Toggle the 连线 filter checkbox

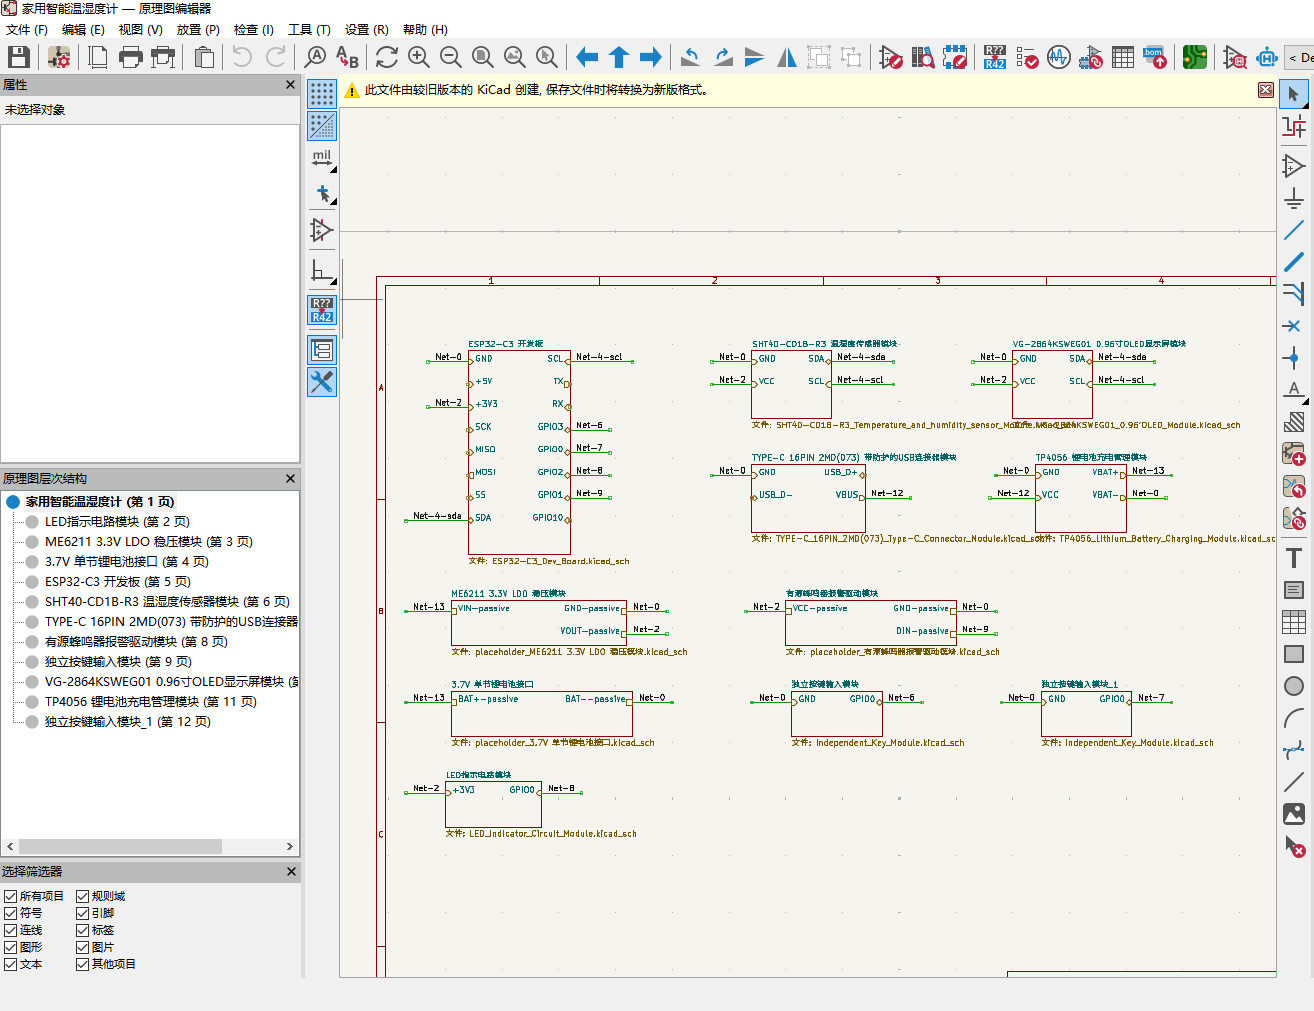[11, 930]
